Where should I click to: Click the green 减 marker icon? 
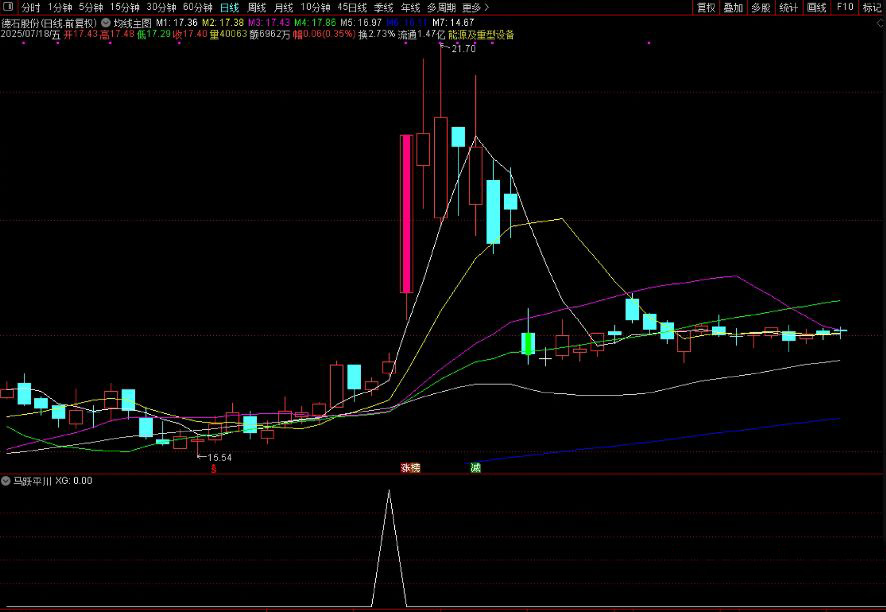pyautogui.click(x=475, y=467)
